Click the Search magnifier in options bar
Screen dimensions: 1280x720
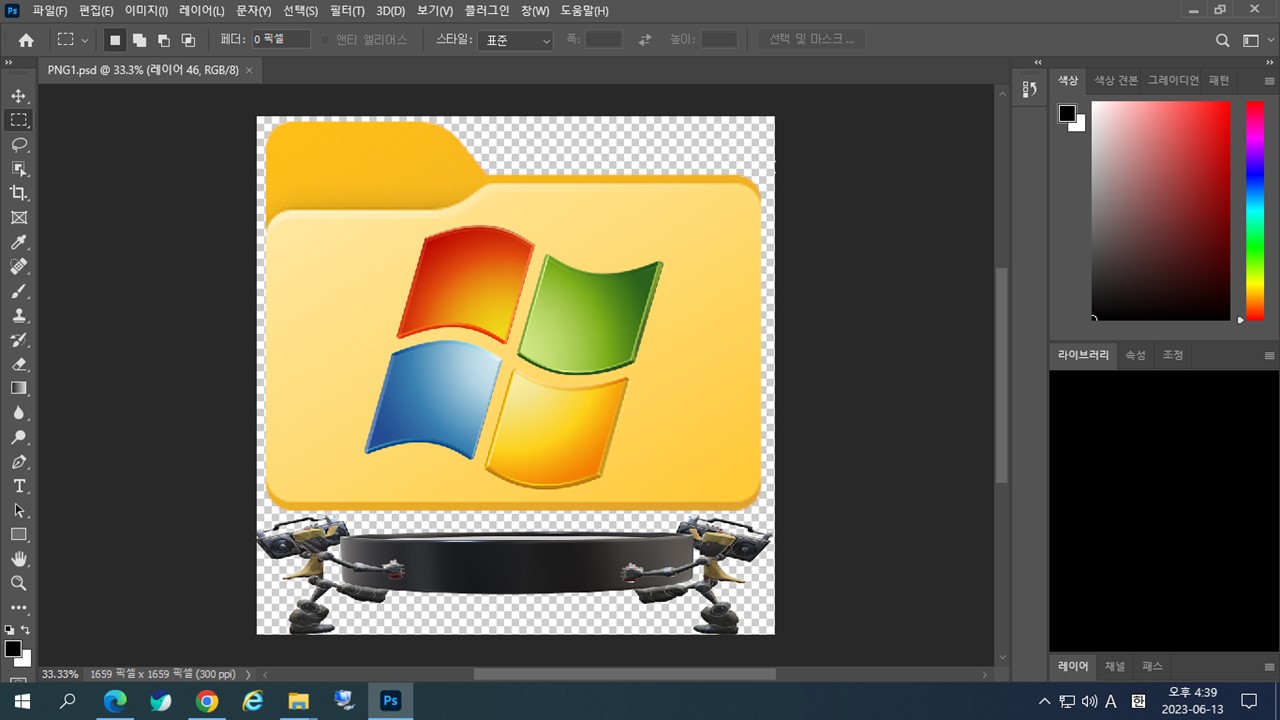click(1222, 40)
